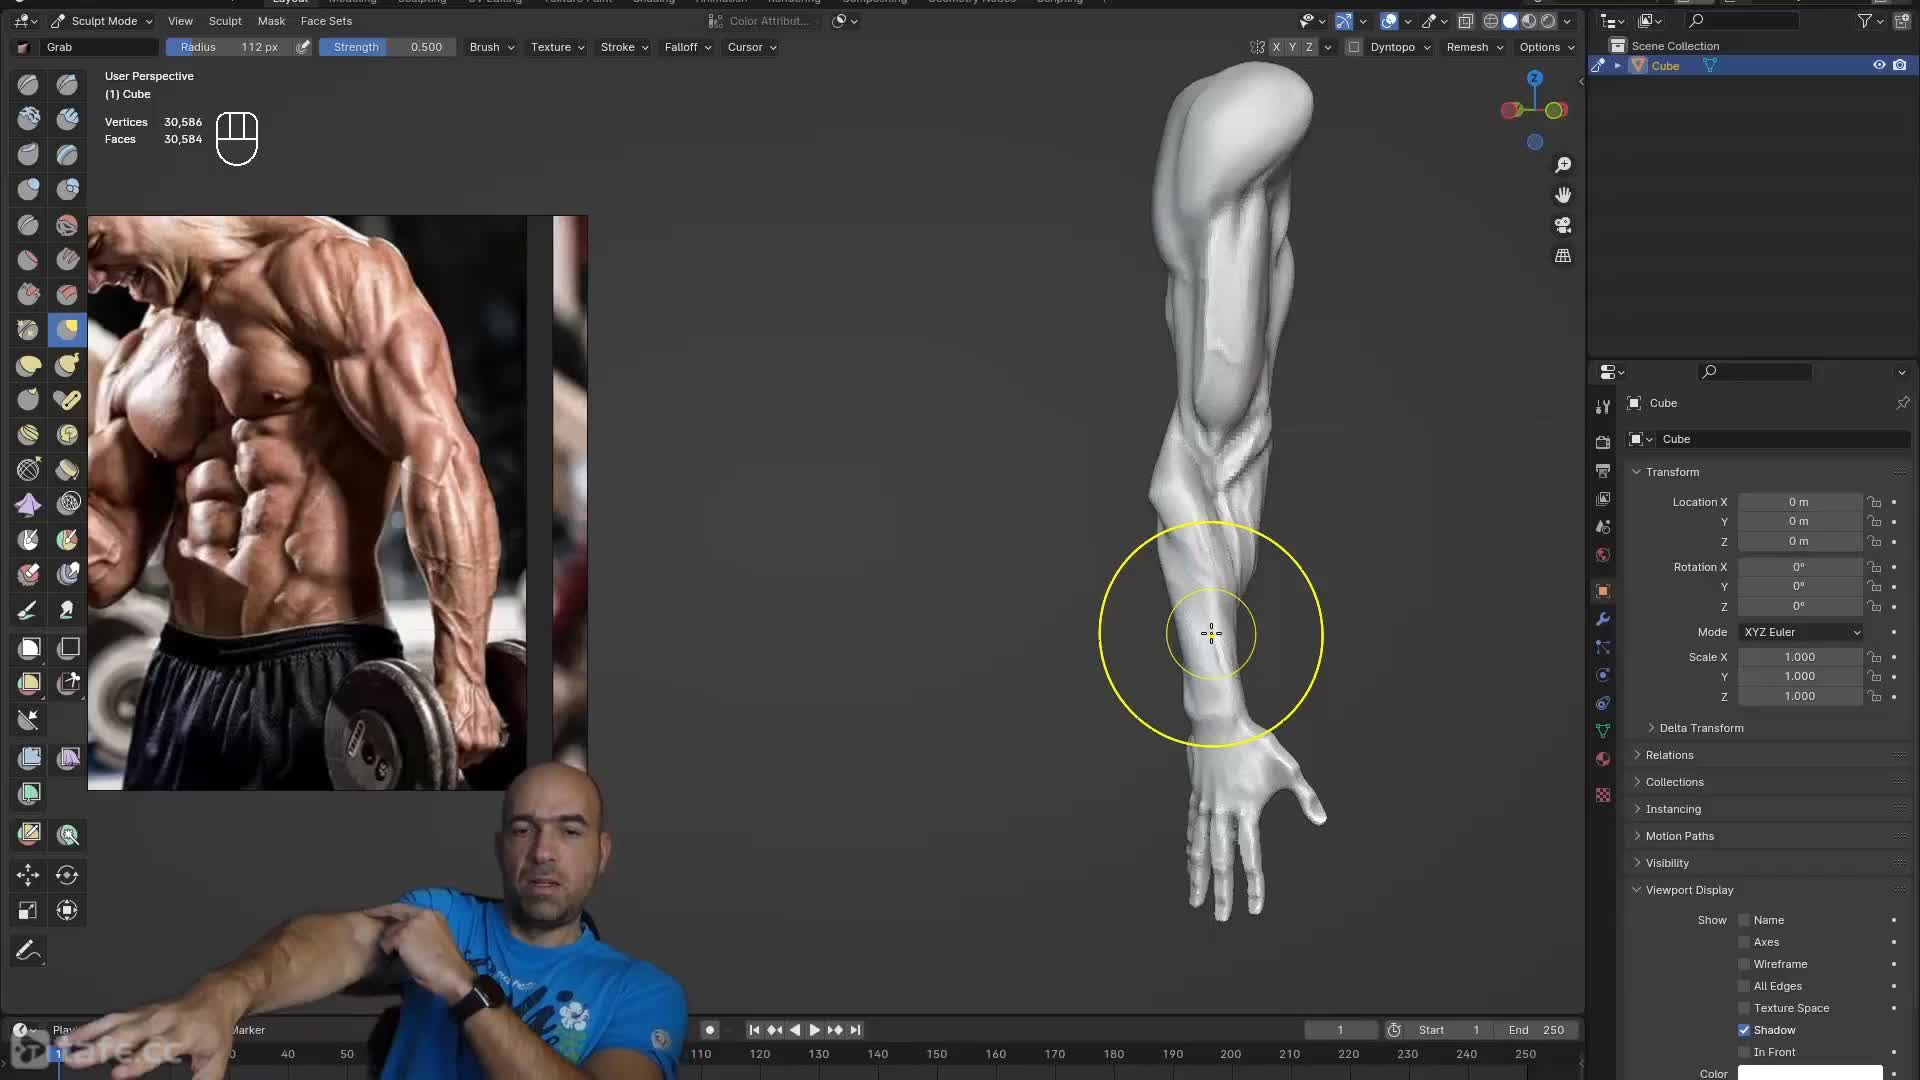The height and width of the screenshot is (1080, 1920).
Task: Select the Line Project tool
Action: (28, 719)
